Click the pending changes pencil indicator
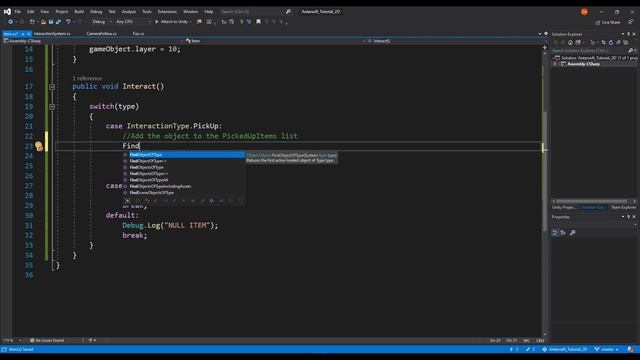 (531, 349)
